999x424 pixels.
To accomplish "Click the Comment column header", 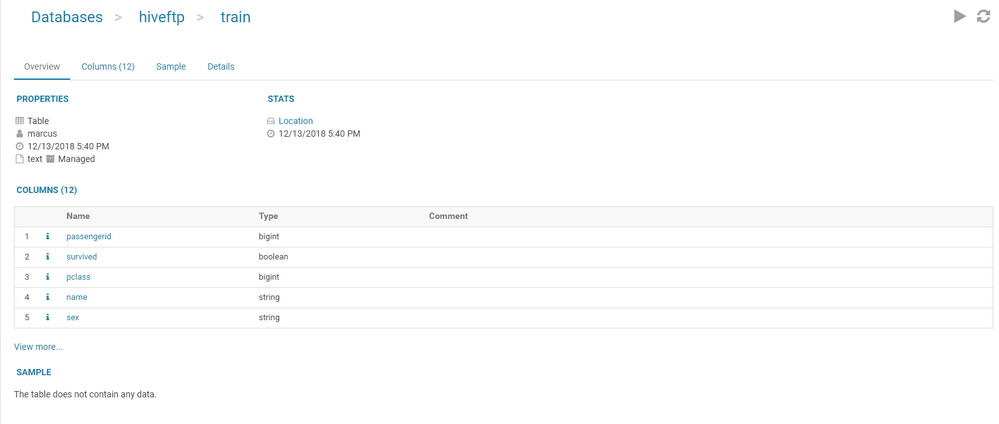I will pos(449,216).
